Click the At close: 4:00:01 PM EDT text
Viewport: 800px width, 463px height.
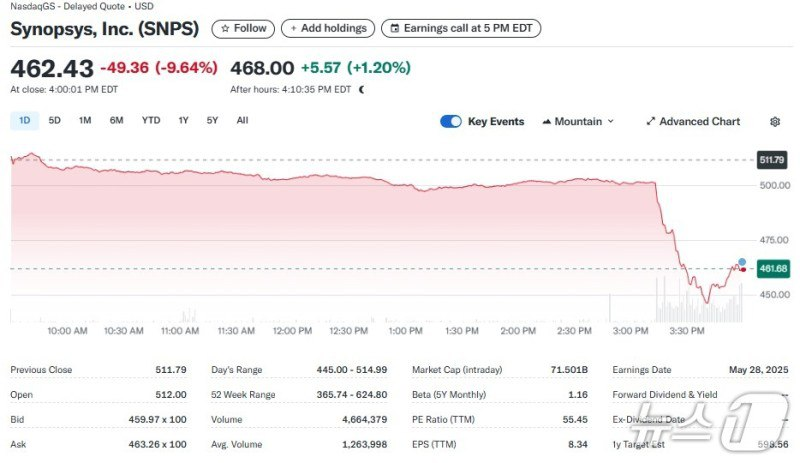pyautogui.click(x=64, y=89)
